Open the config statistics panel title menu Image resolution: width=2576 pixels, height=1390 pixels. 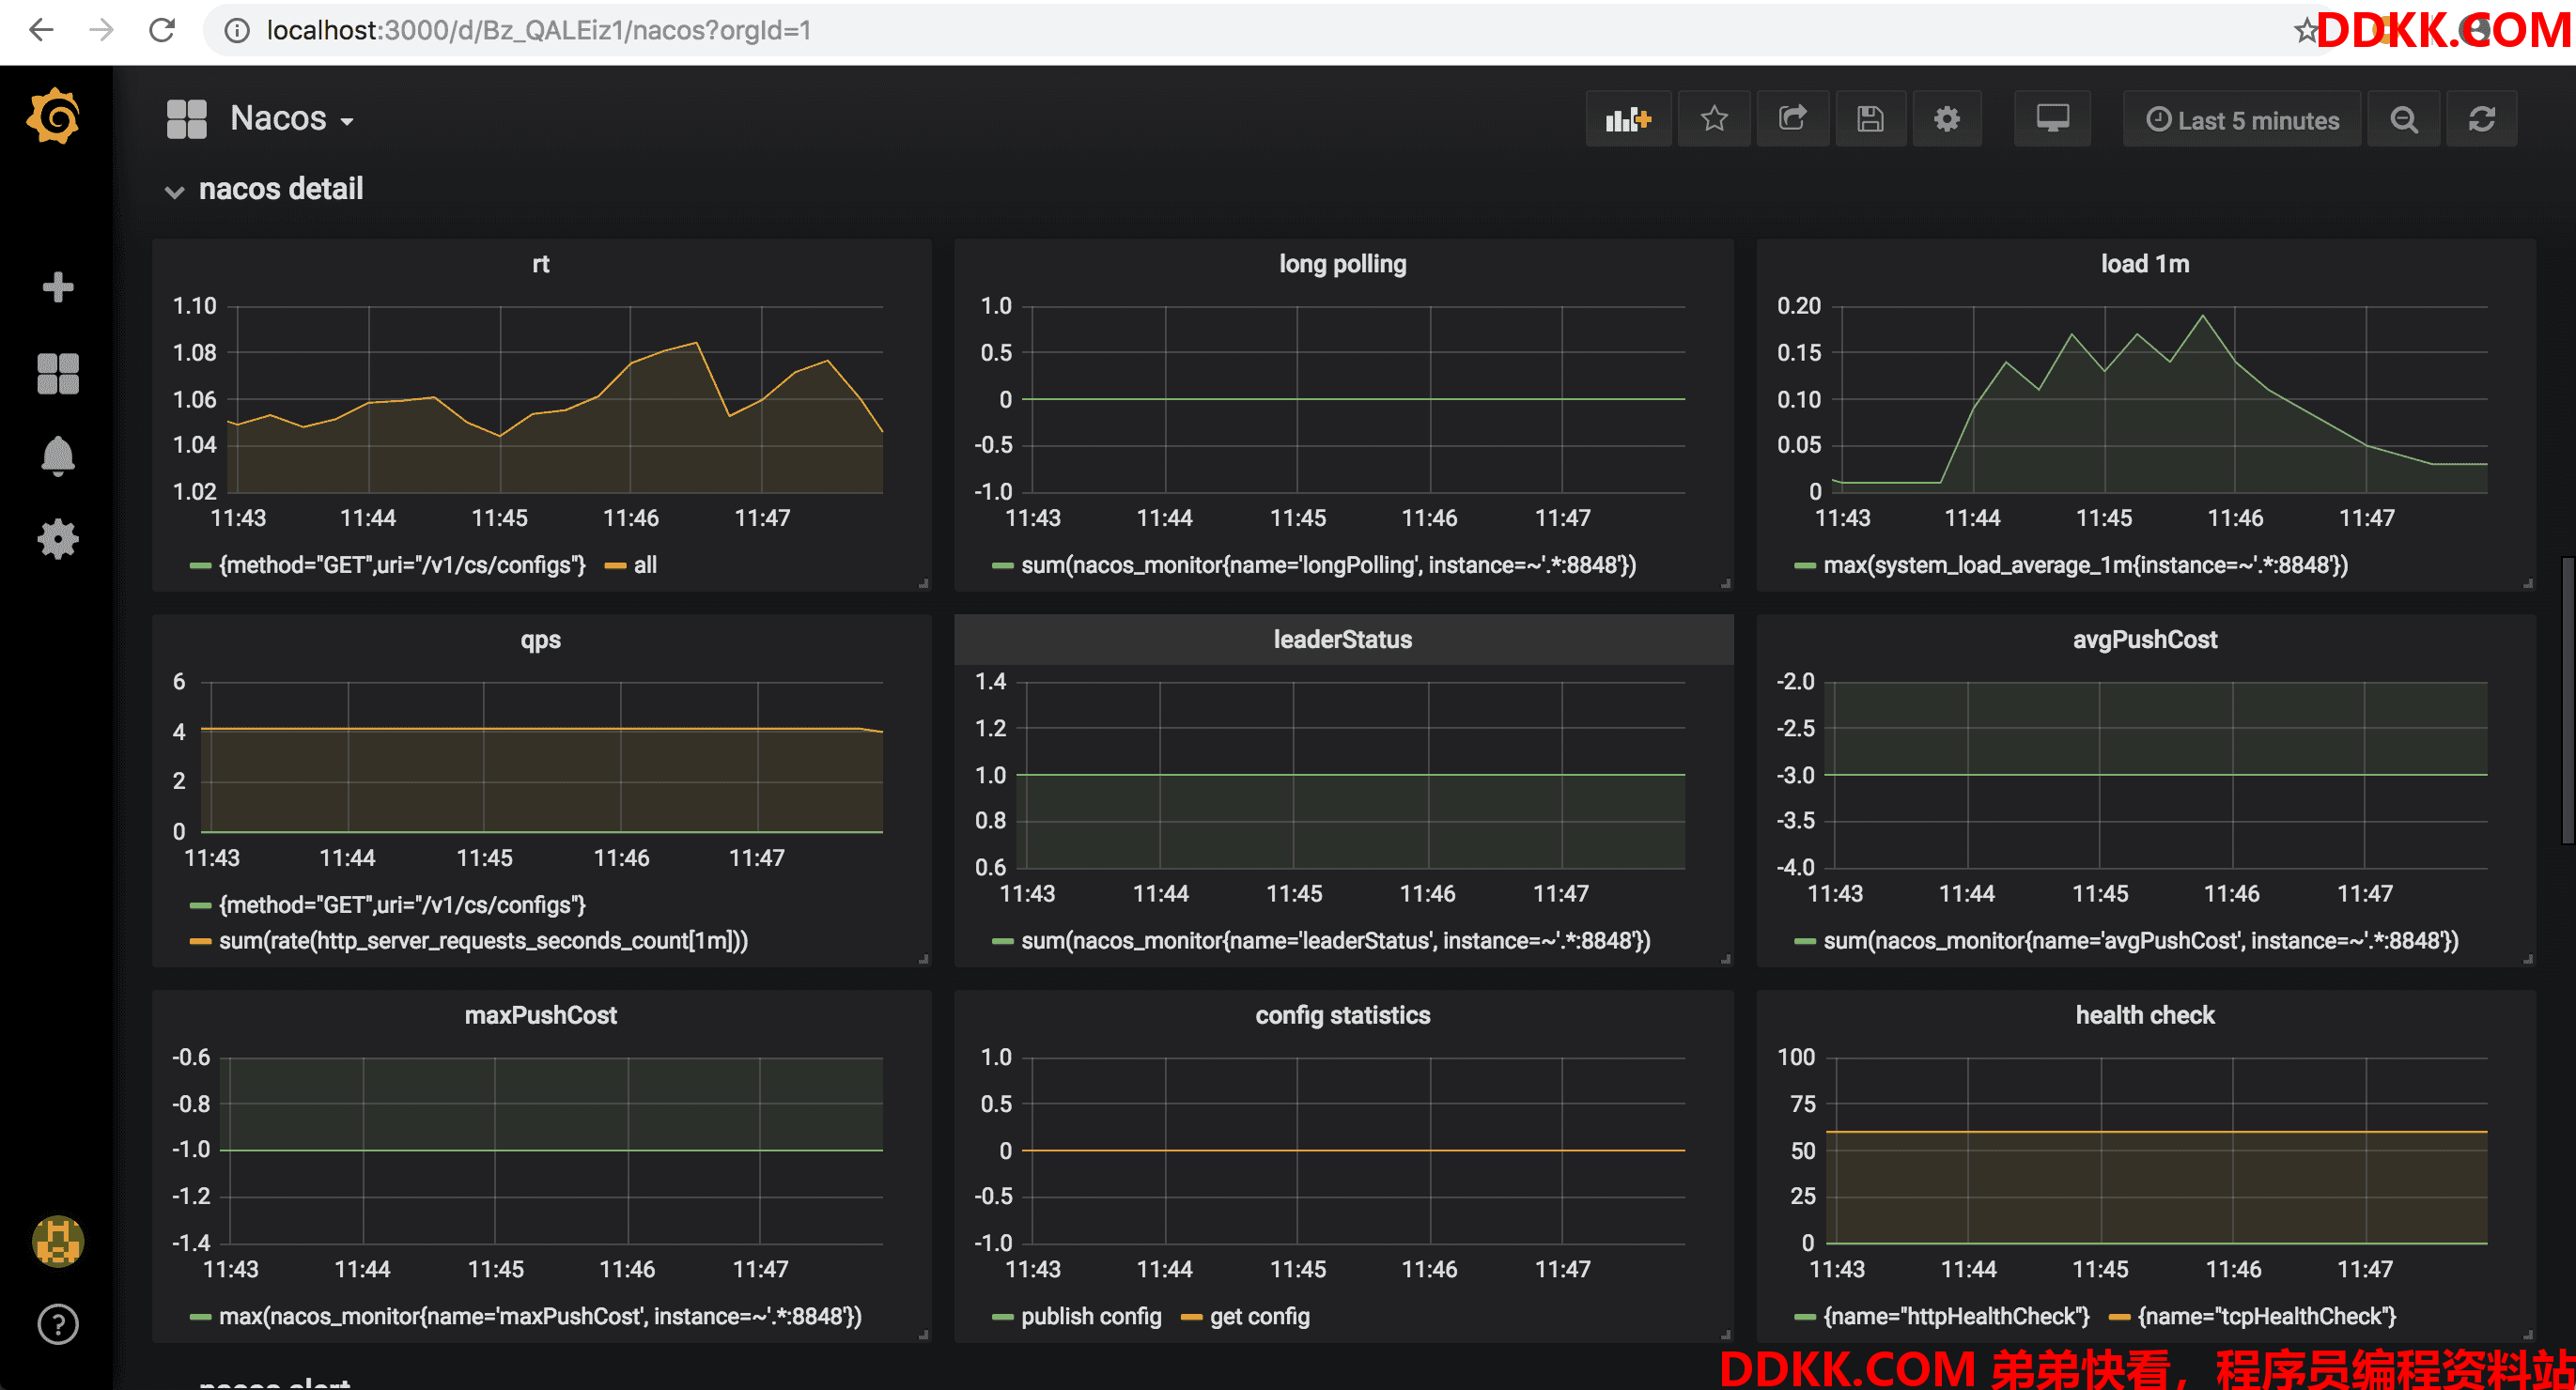pyautogui.click(x=1343, y=1015)
